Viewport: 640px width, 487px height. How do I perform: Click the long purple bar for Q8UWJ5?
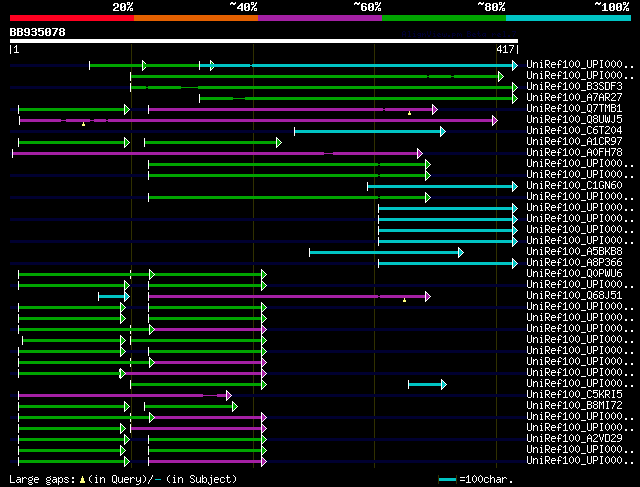click(x=258, y=120)
